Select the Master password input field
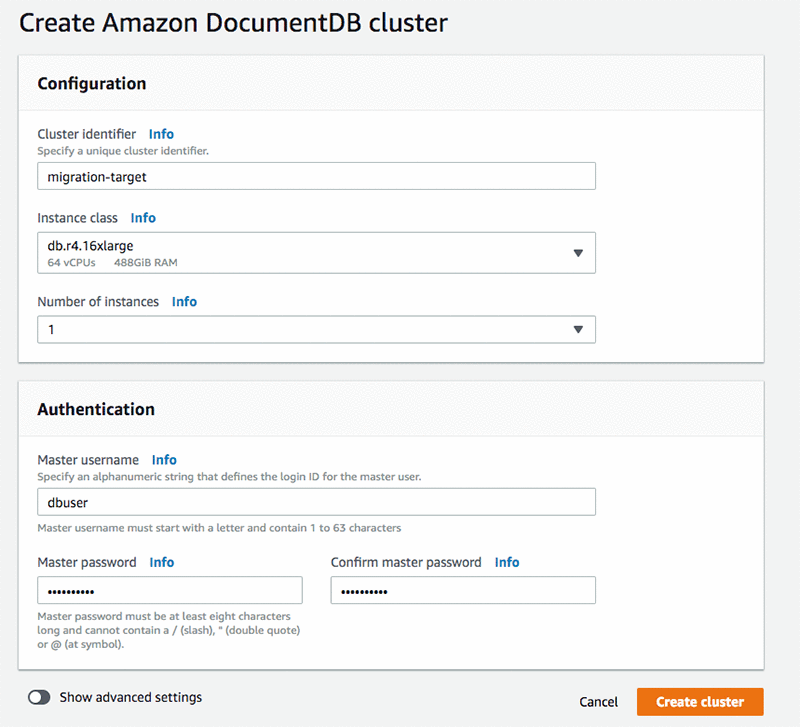800x727 pixels. point(170,591)
